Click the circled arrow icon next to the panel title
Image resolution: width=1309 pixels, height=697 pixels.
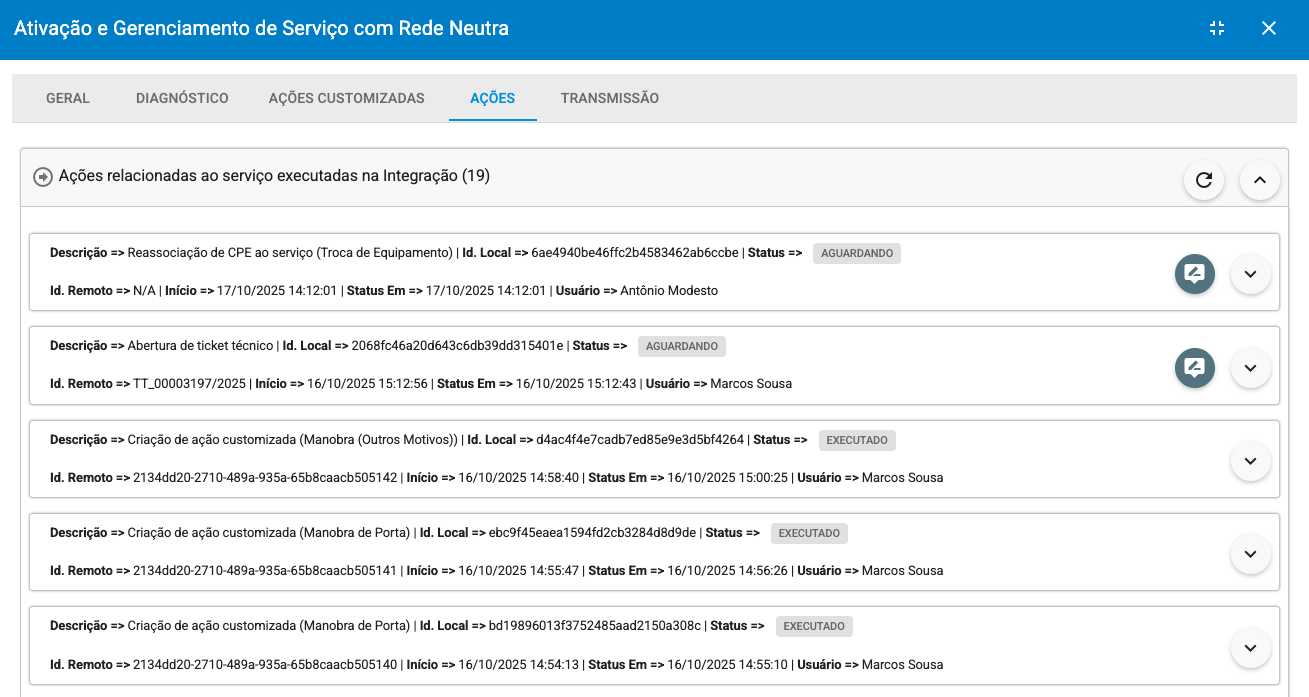point(42,176)
